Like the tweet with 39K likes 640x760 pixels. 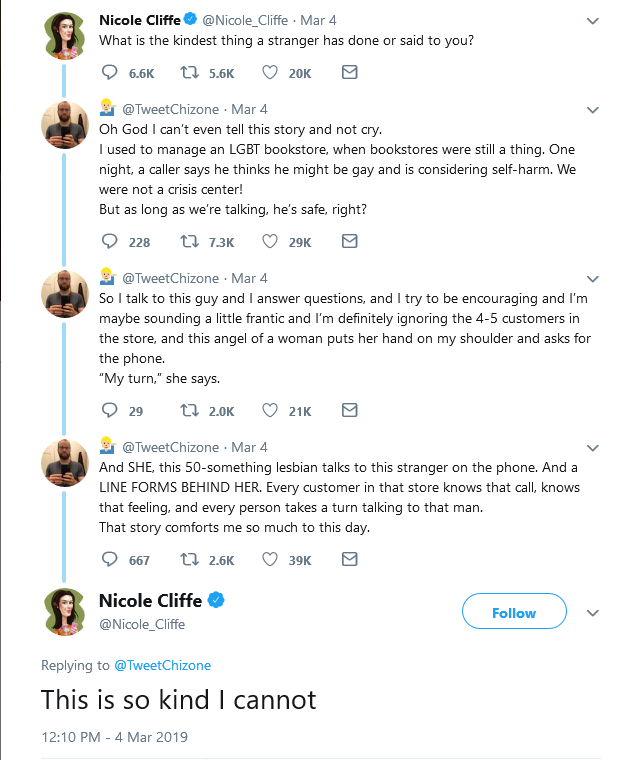(270, 560)
